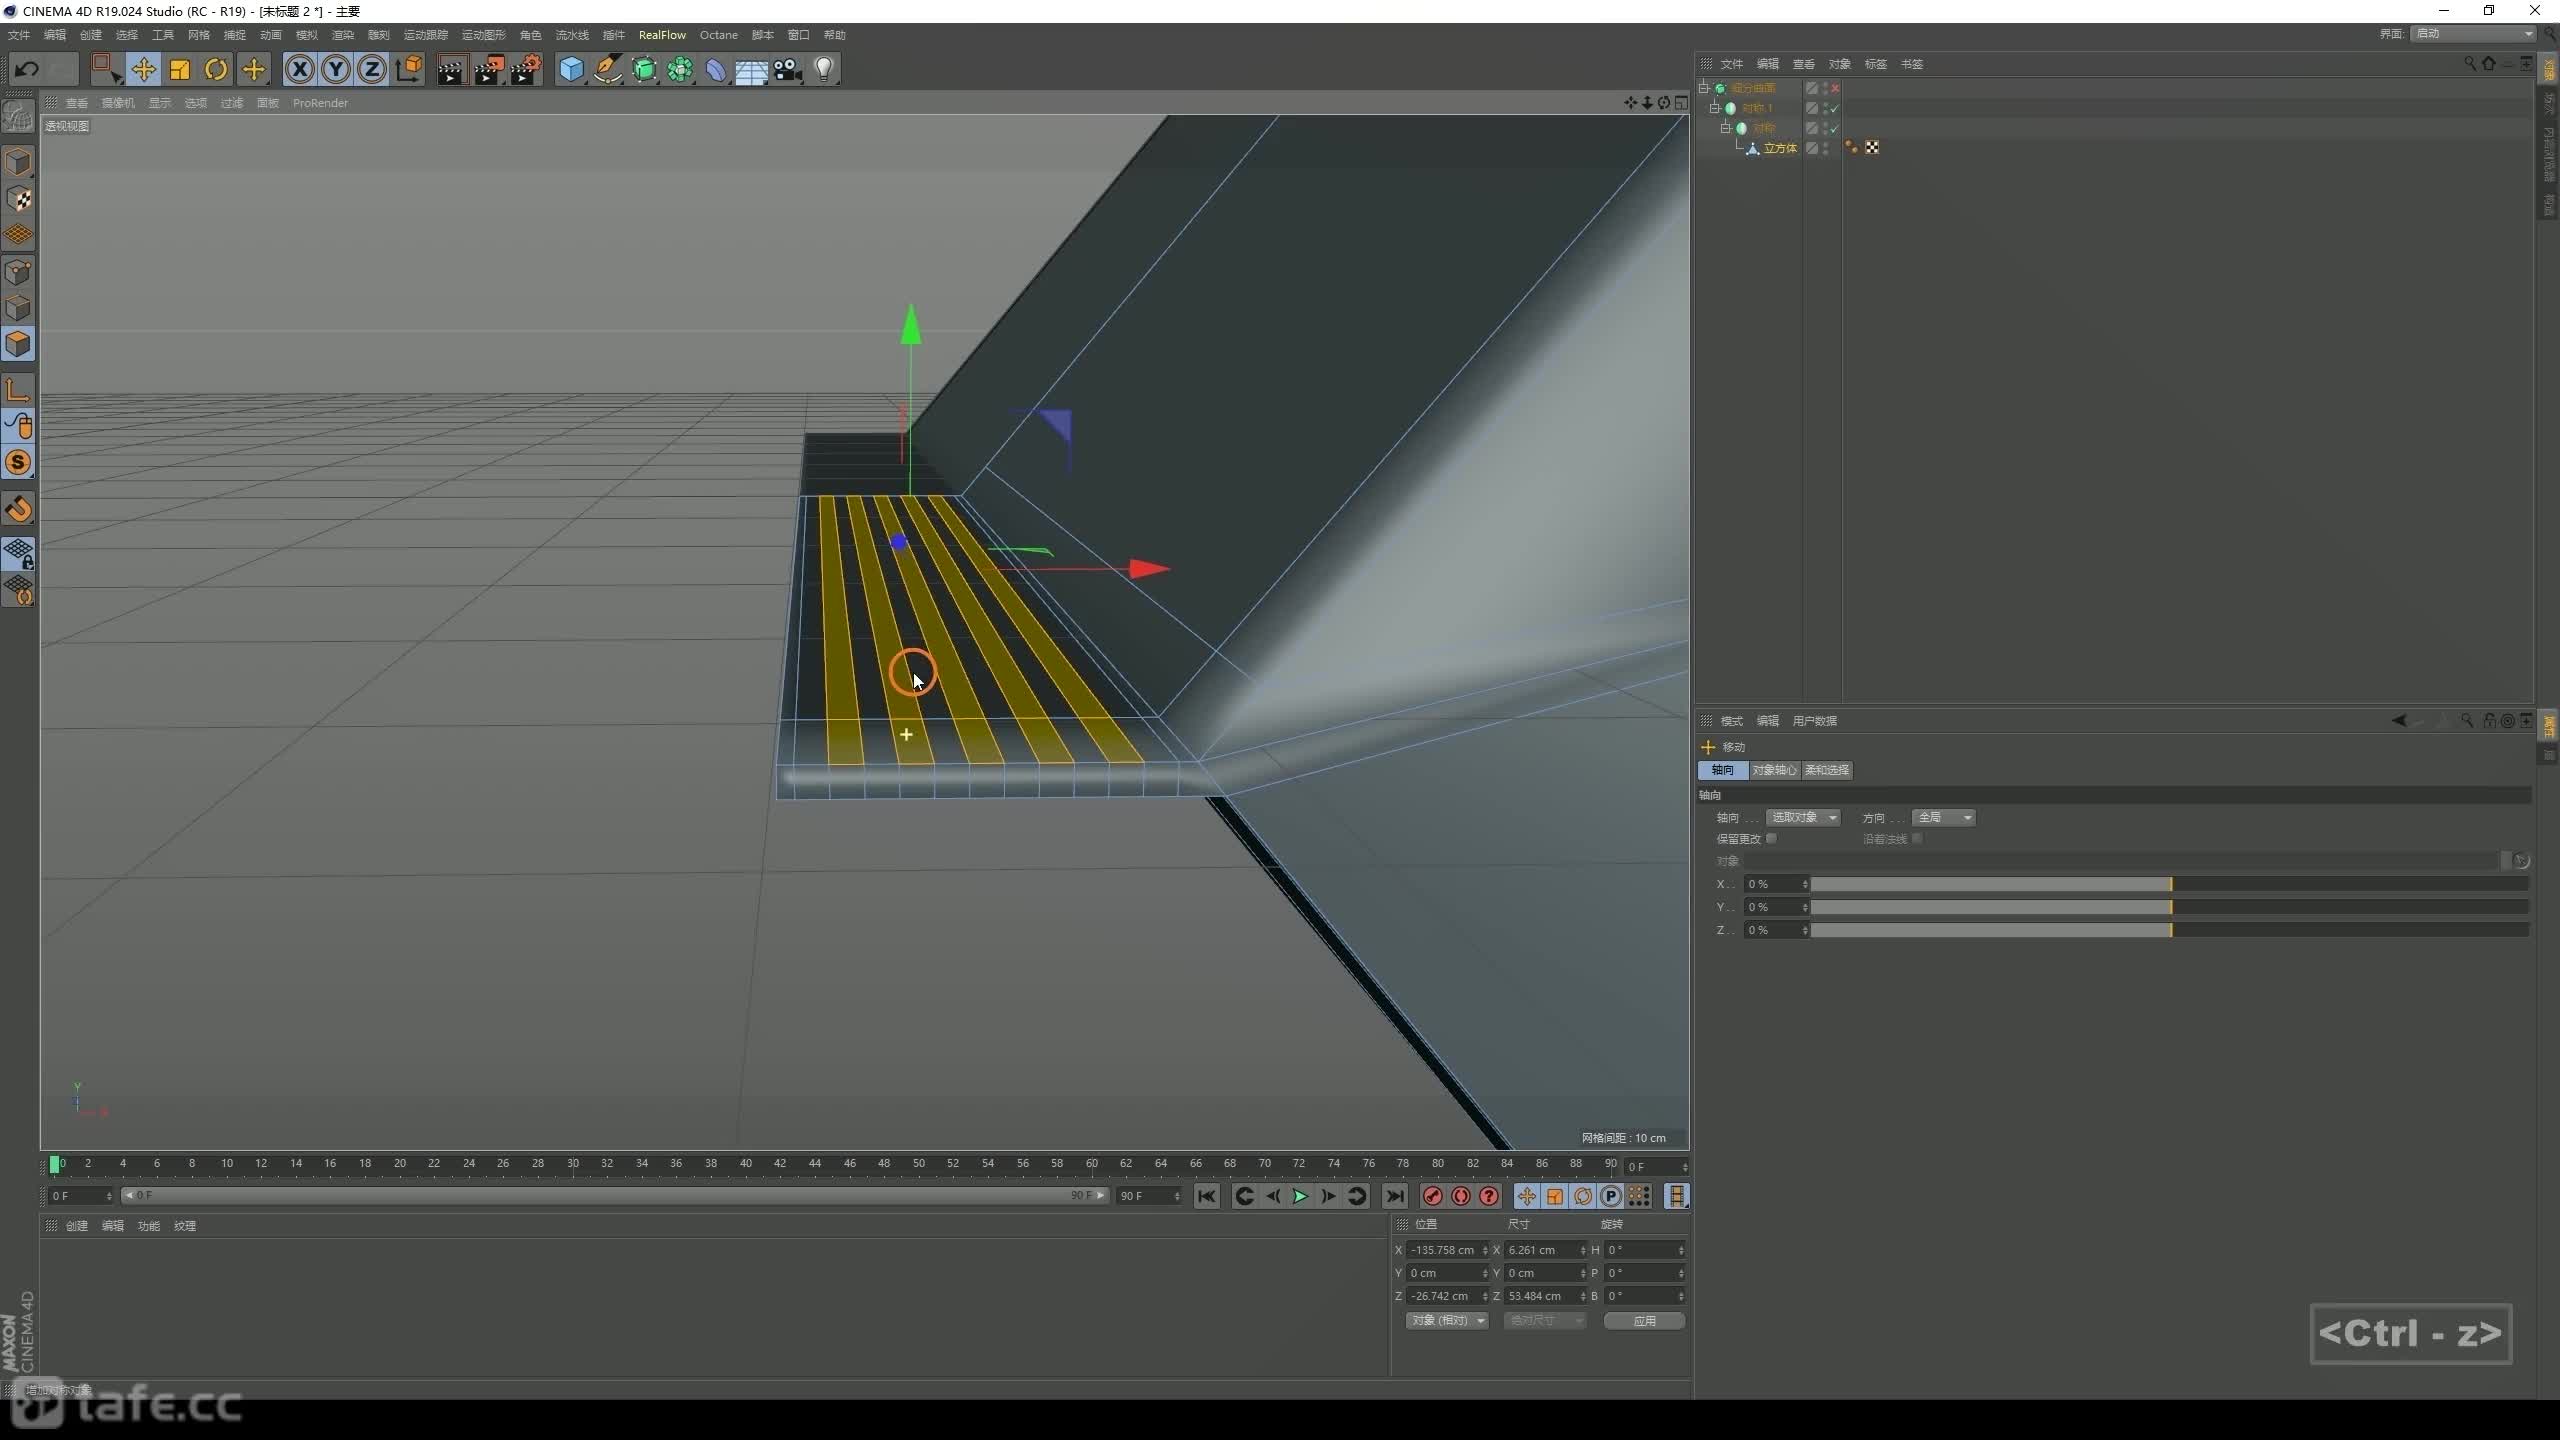The image size is (2560, 1440).
Task: Switch to polygon mode in left sidebar
Action: click(x=18, y=344)
